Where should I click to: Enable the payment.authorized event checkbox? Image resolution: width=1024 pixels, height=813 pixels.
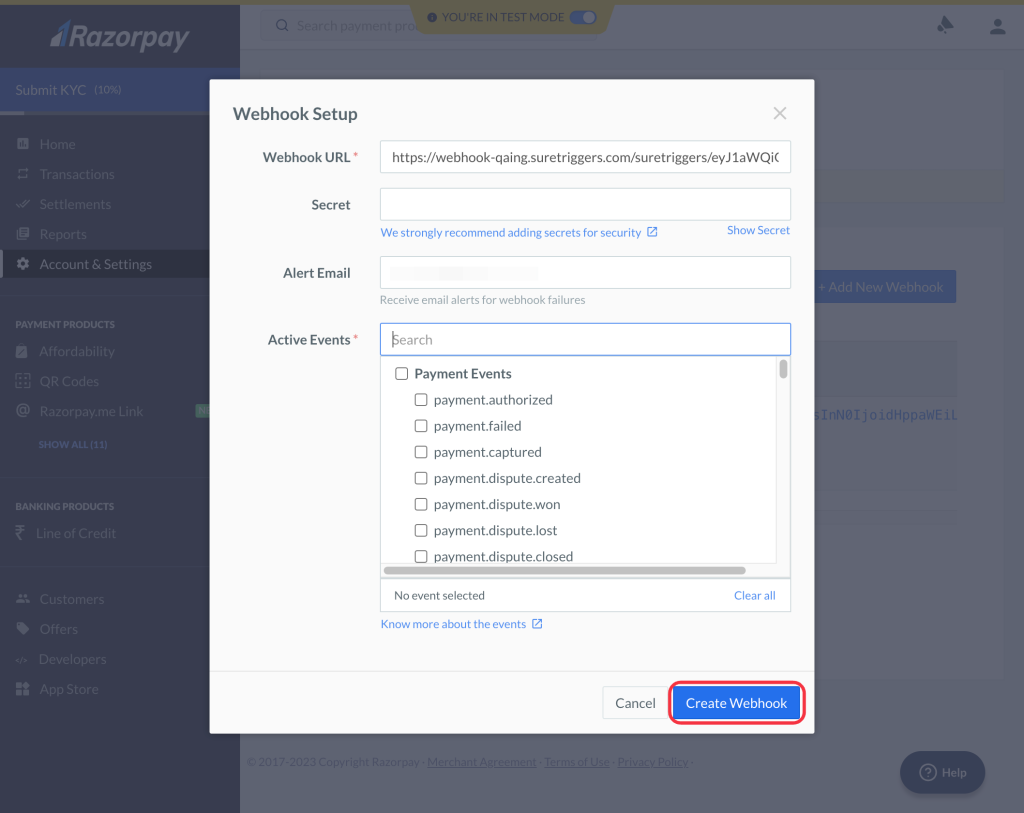pyautogui.click(x=421, y=400)
